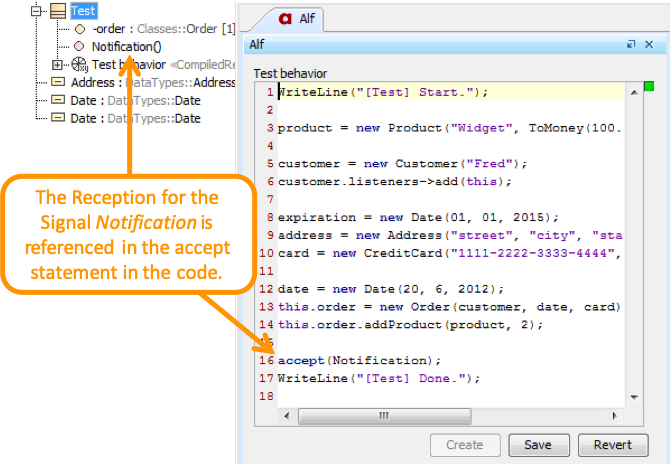Click the vertical scrollbar up arrow
The height and width of the screenshot is (464, 670).
[x=635, y=92]
